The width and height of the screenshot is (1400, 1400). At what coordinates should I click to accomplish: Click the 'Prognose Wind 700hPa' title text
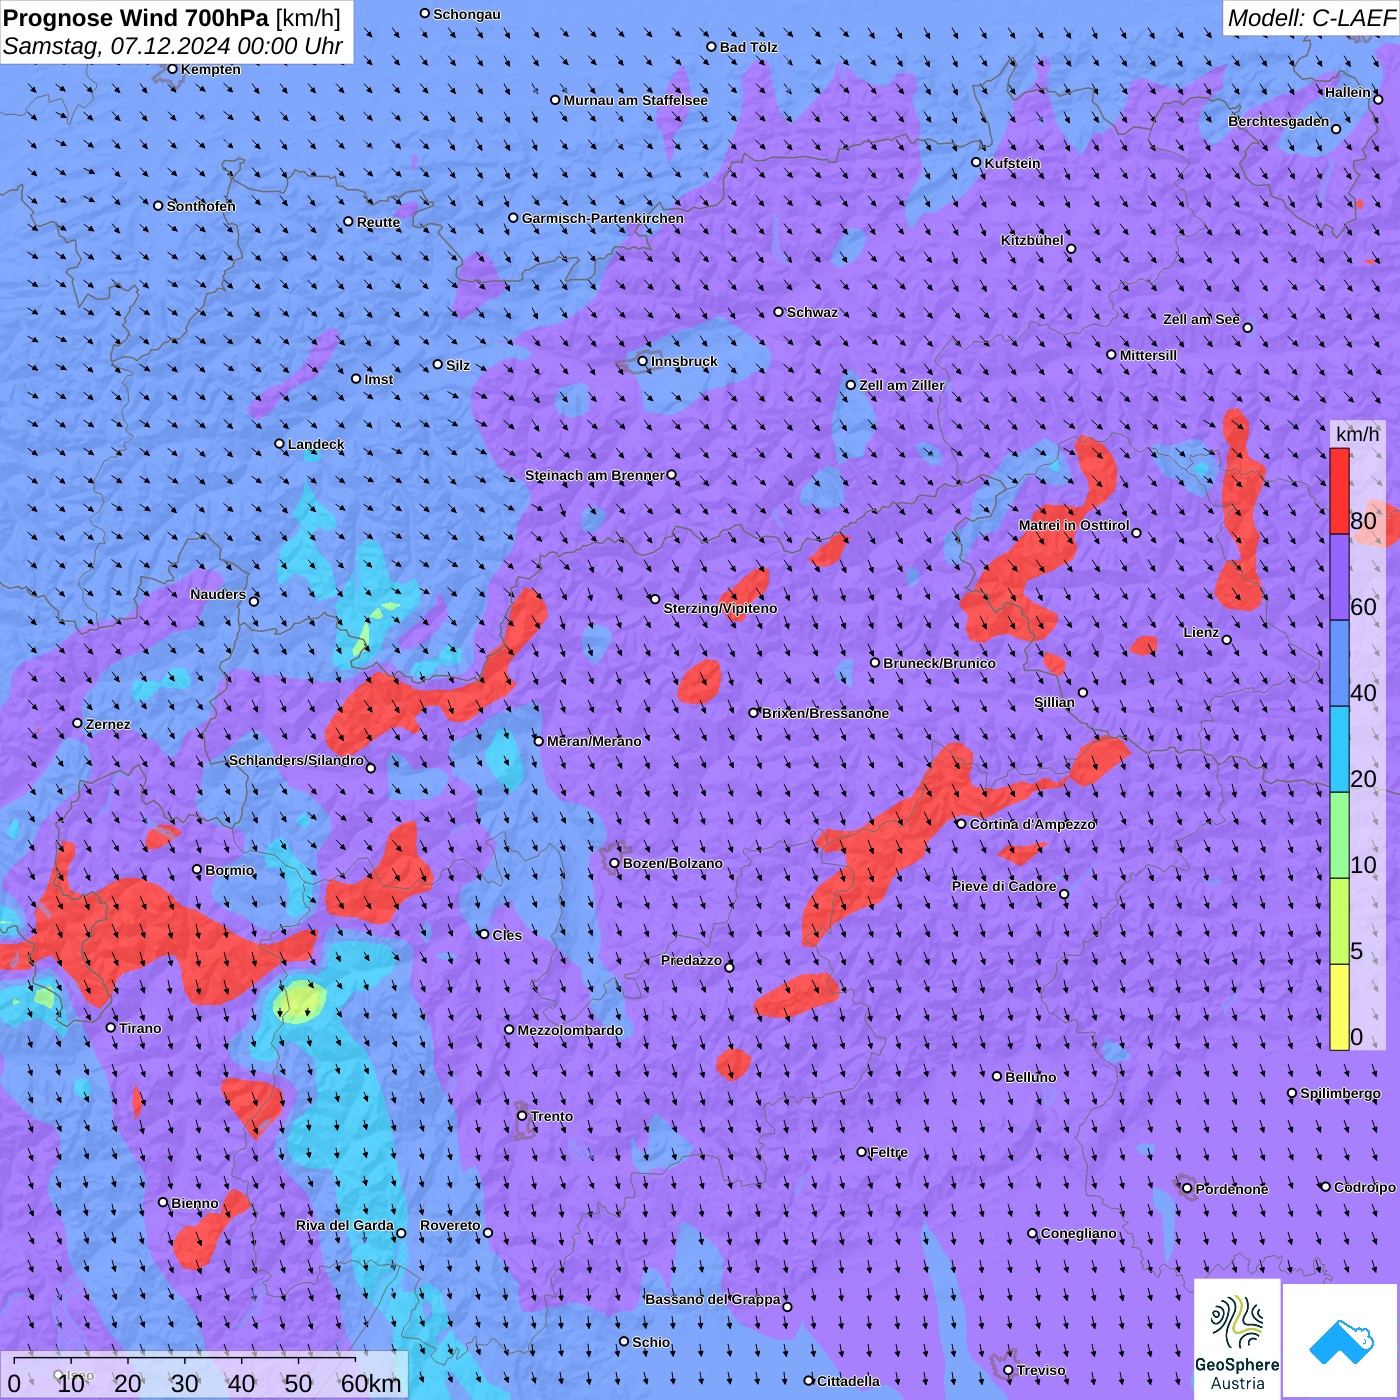click(x=137, y=17)
